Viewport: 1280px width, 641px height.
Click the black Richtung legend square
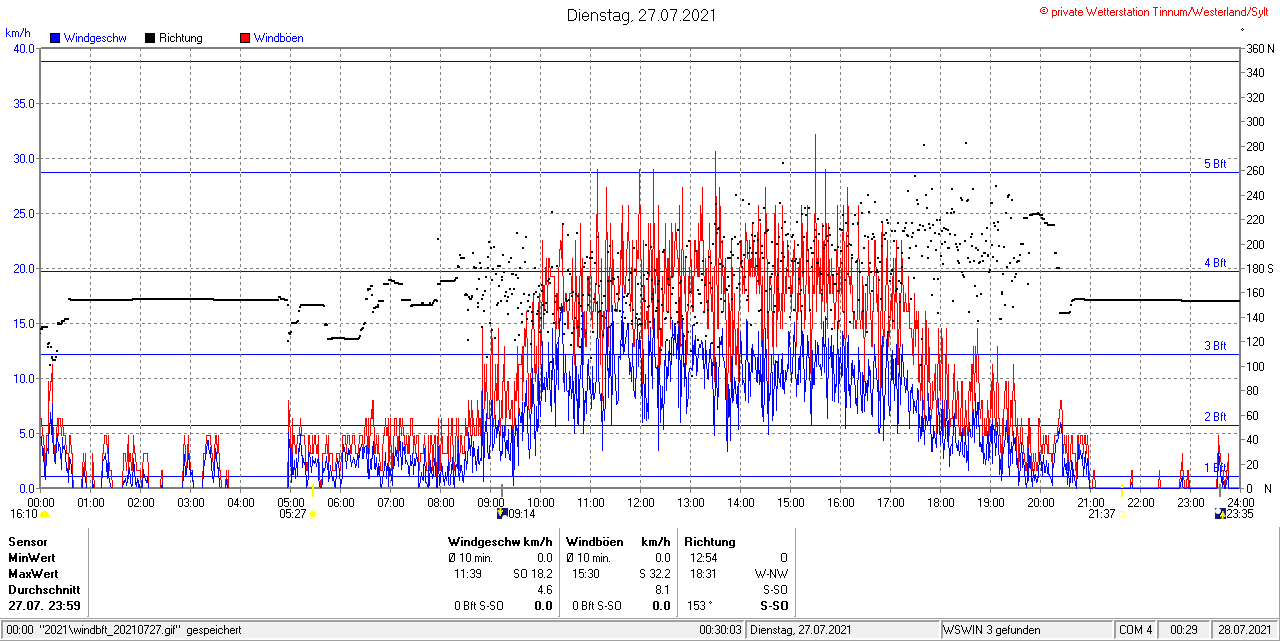tap(150, 38)
